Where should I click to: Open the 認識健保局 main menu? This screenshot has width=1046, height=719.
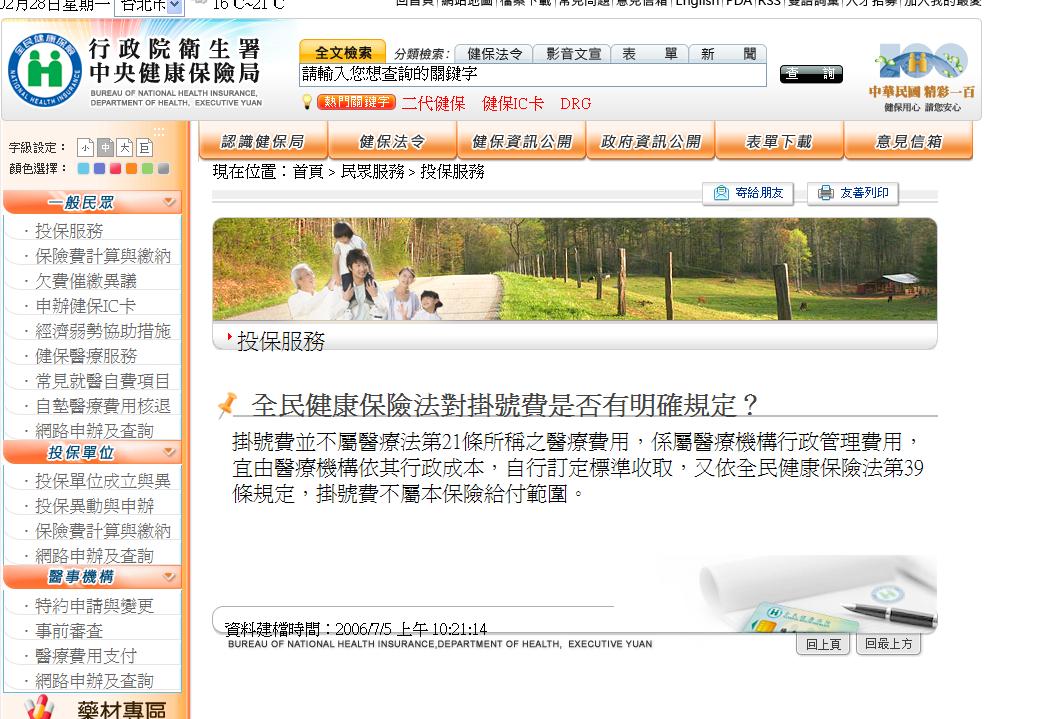point(263,141)
